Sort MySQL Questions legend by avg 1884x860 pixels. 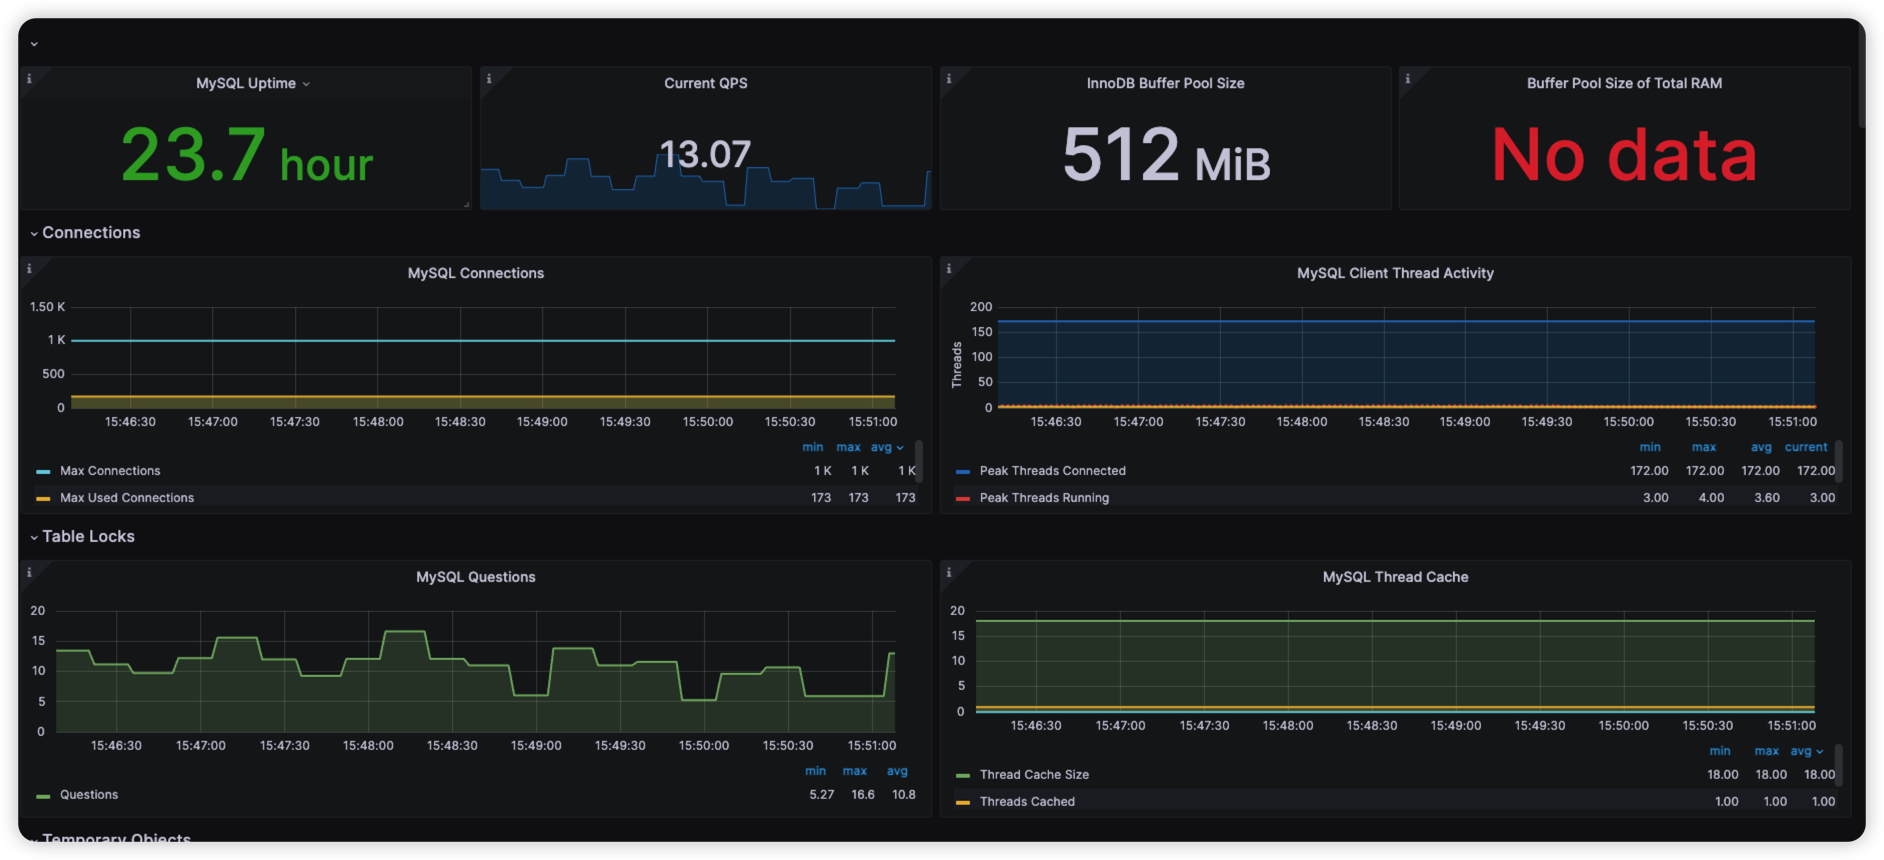coord(897,771)
